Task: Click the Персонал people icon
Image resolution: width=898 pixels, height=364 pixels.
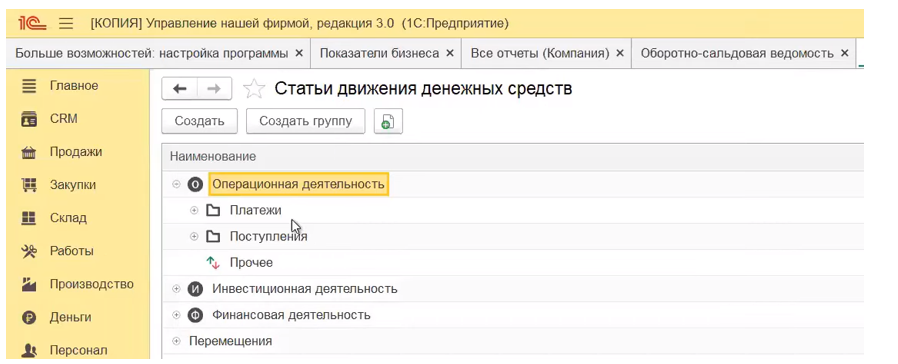Action: coord(29,350)
